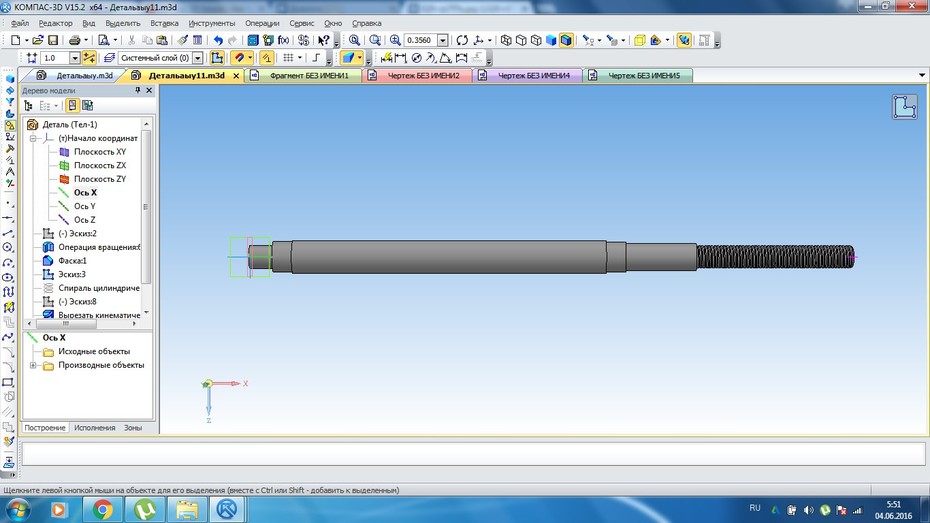This screenshot has height=523, width=930.
Task: Toggle shaded with edges display mode
Action: (x=566, y=40)
